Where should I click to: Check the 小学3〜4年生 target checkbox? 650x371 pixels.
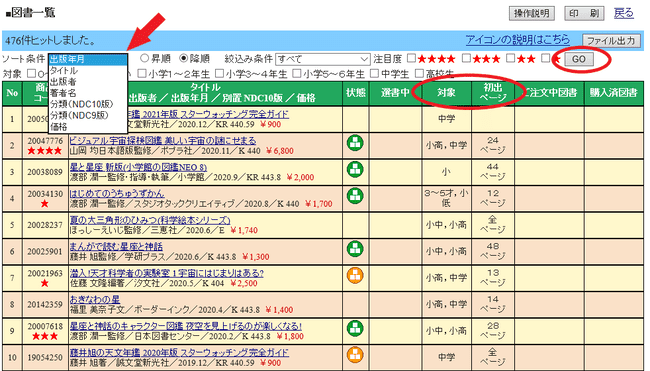pyautogui.click(x=219, y=74)
